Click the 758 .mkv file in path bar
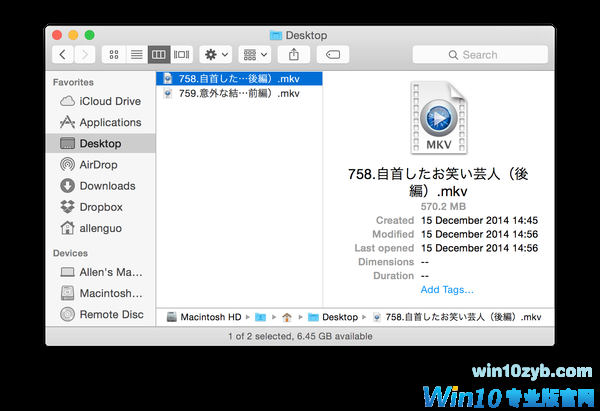 [457, 317]
